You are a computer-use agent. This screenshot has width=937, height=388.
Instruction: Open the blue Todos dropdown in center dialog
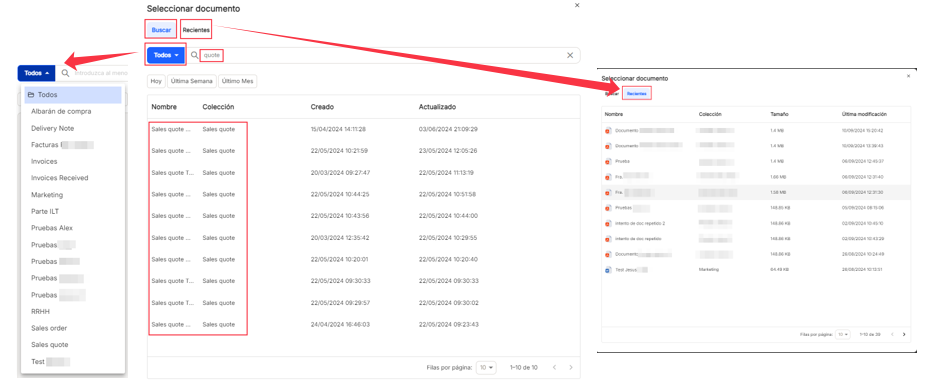coord(166,55)
